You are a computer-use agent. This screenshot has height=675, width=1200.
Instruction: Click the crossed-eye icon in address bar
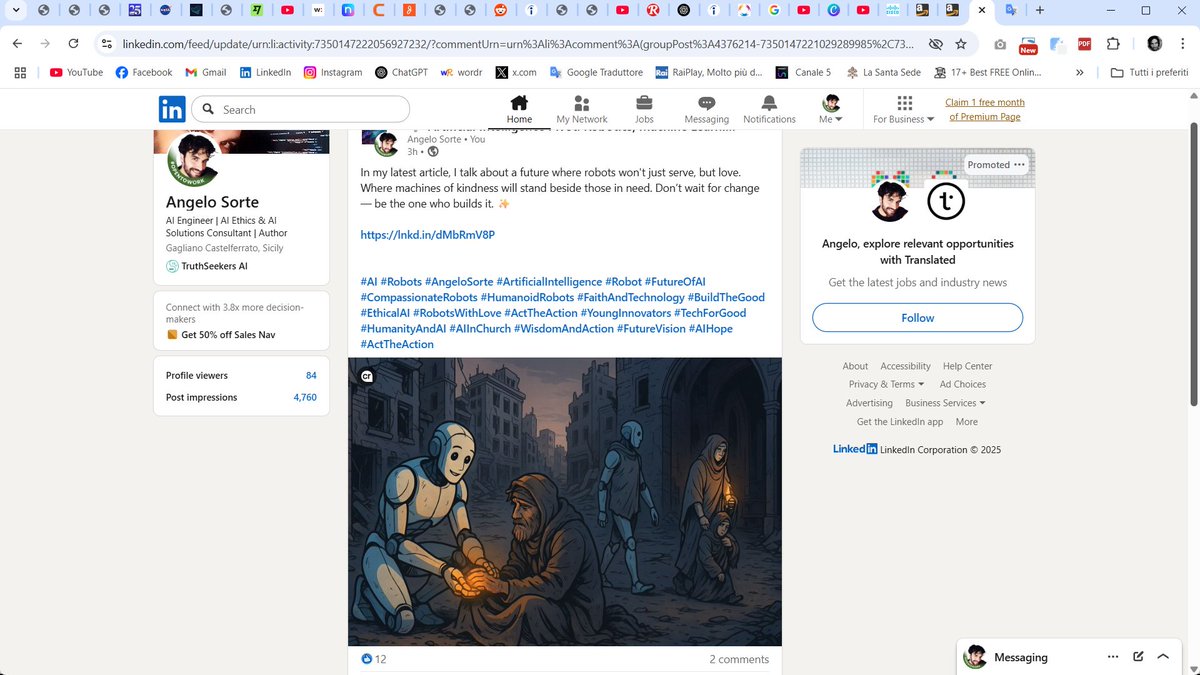tap(935, 44)
